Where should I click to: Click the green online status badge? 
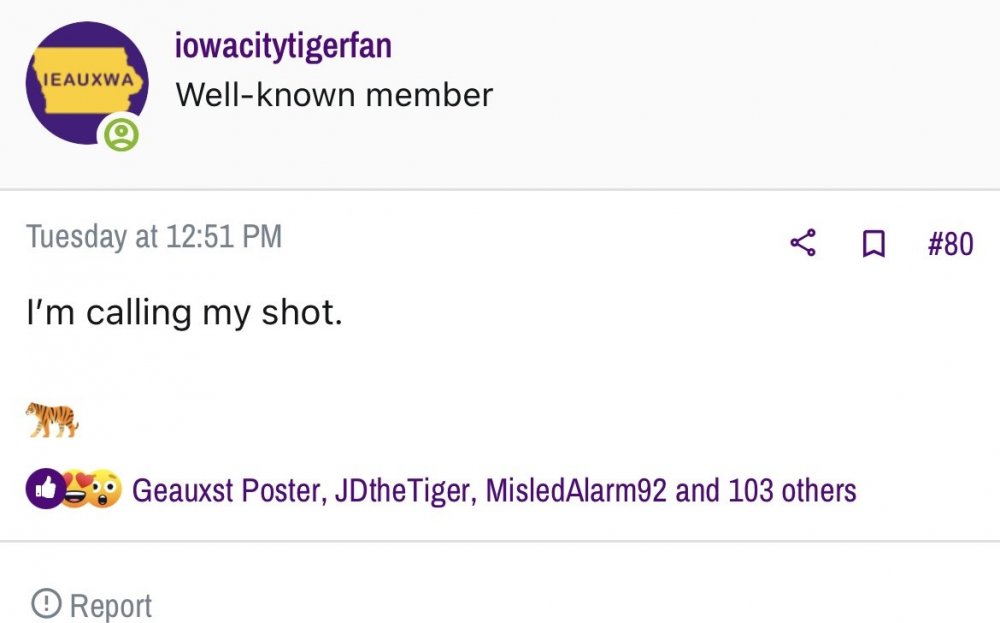(x=121, y=135)
